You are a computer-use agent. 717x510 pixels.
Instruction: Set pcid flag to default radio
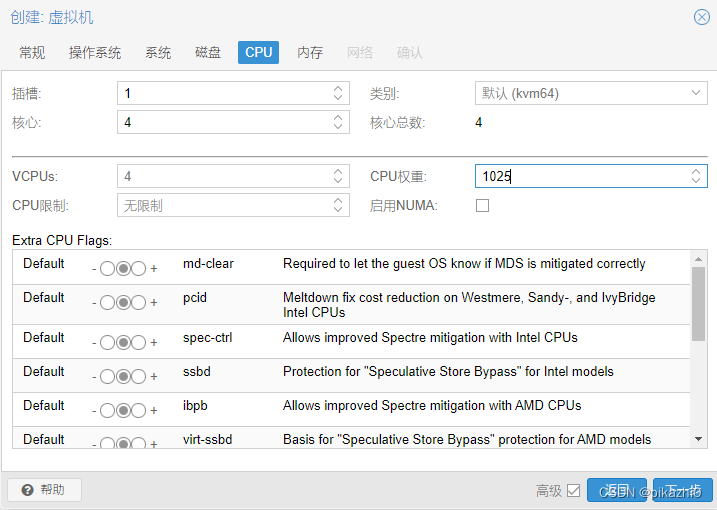123,302
